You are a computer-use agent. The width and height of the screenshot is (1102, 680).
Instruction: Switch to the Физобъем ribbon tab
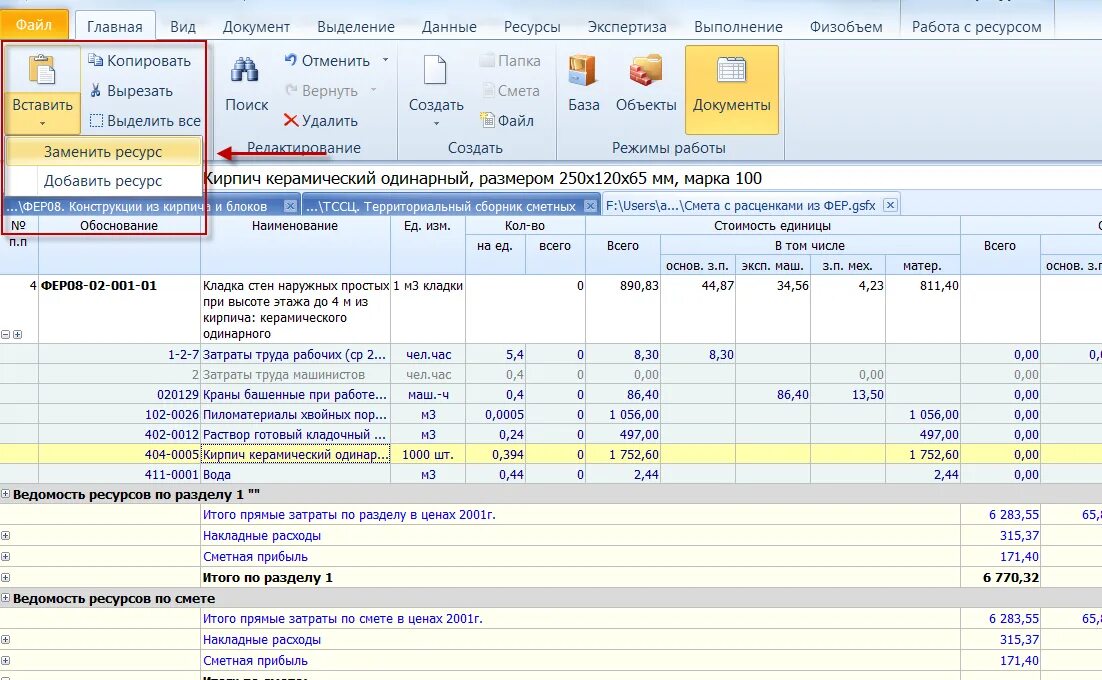(845, 27)
